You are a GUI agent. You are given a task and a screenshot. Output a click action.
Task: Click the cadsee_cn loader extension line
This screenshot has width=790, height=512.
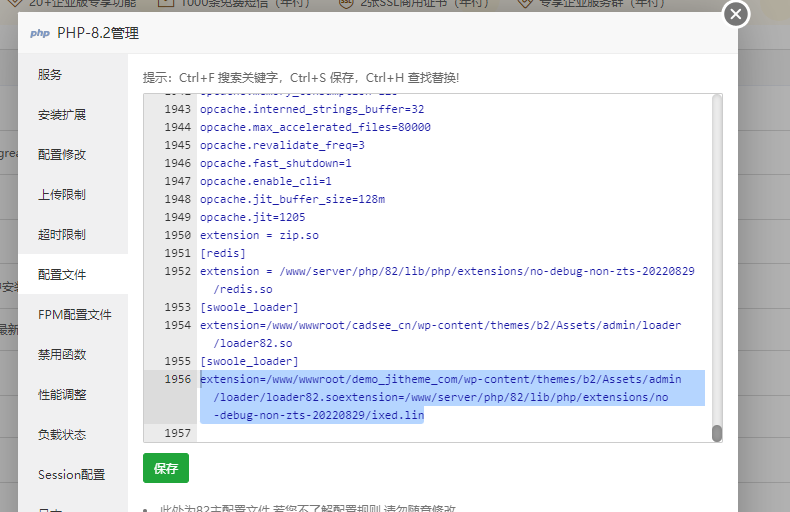[x=440, y=334]
